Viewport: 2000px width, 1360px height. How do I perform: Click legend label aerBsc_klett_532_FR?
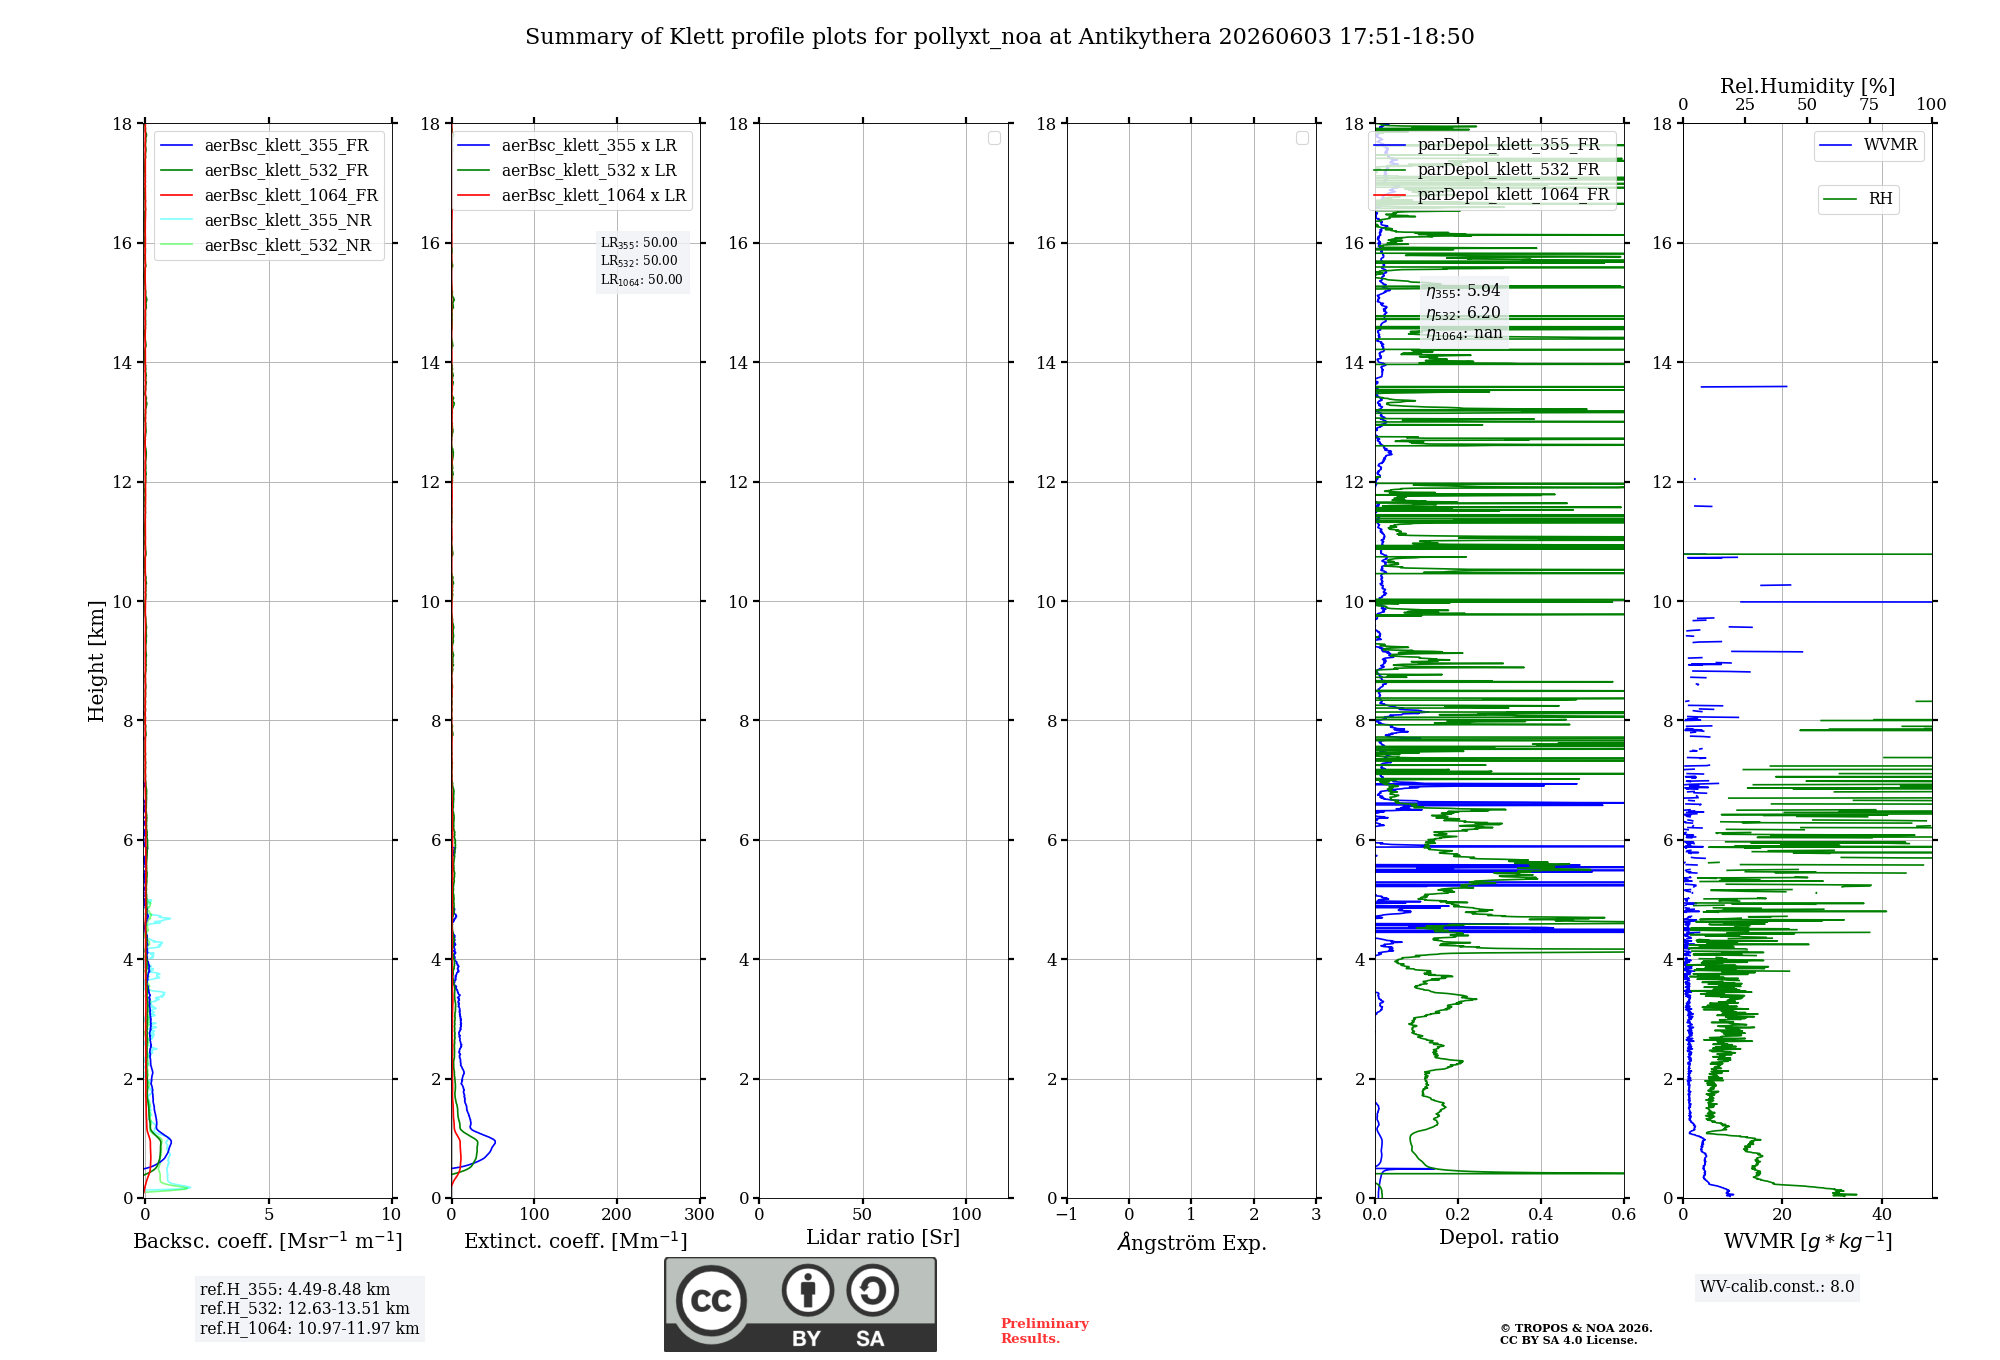point(286,170)
